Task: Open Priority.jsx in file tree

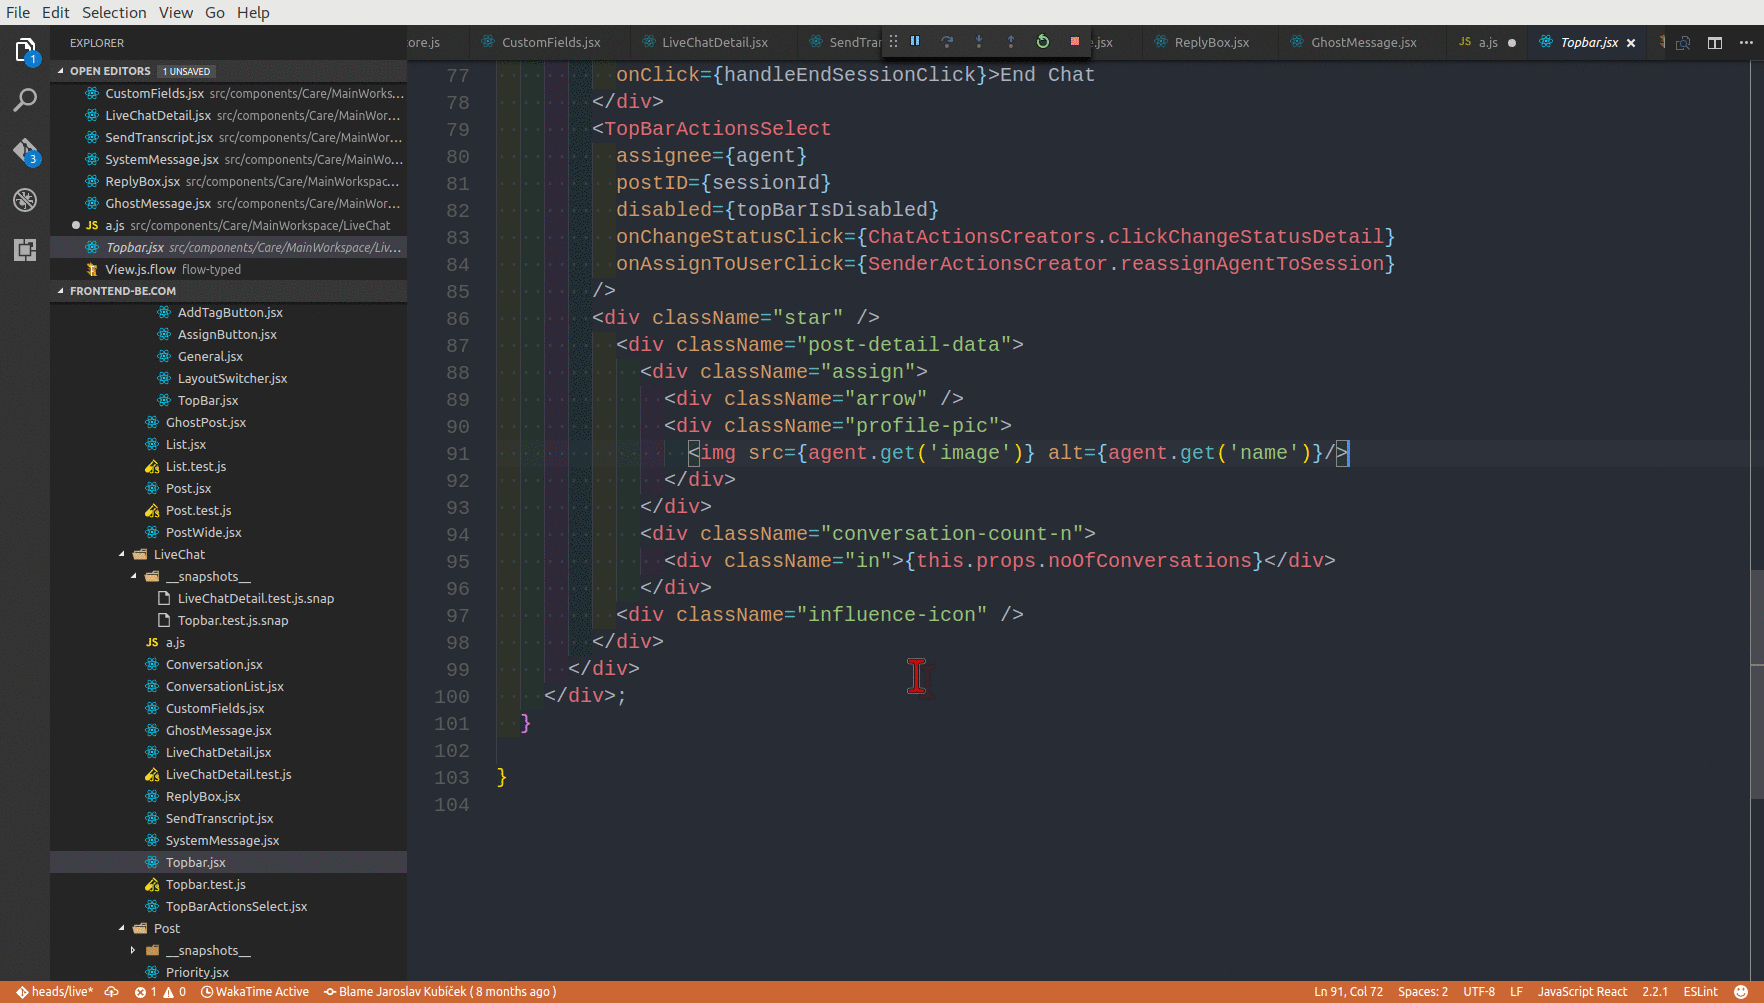Action: point(197,972)
